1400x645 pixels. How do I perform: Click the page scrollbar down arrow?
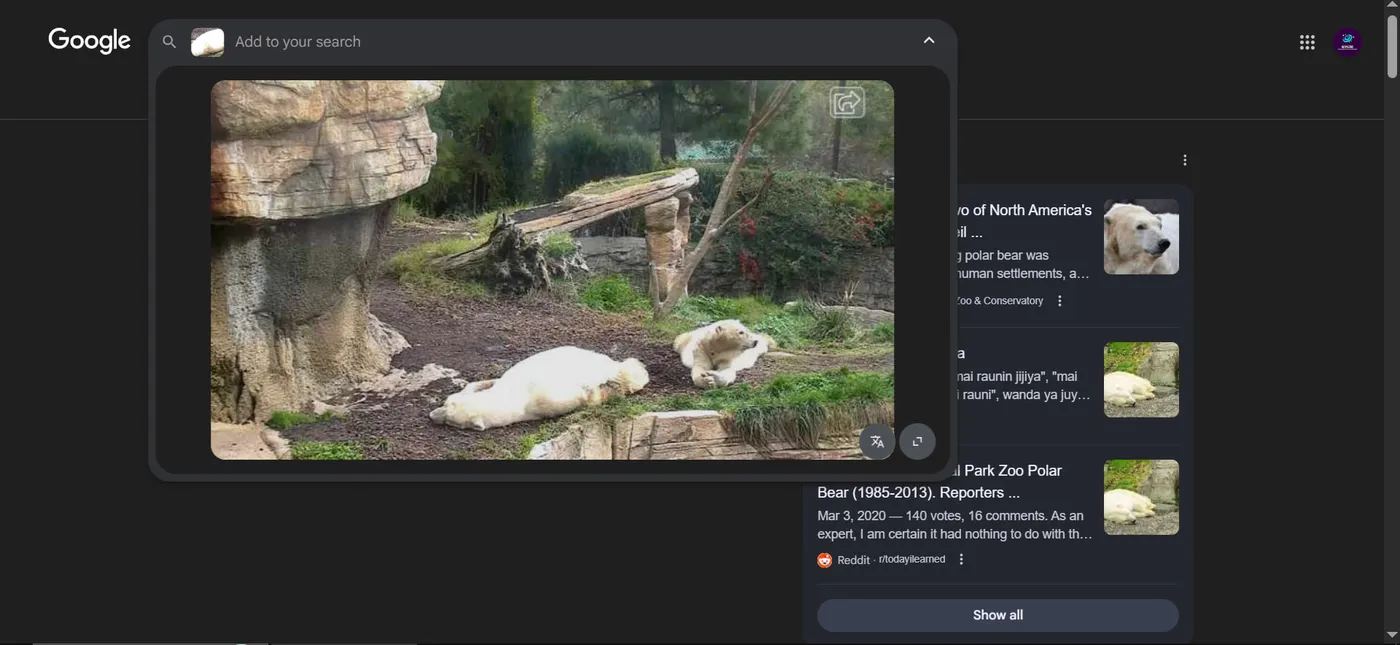(1392, 636)
